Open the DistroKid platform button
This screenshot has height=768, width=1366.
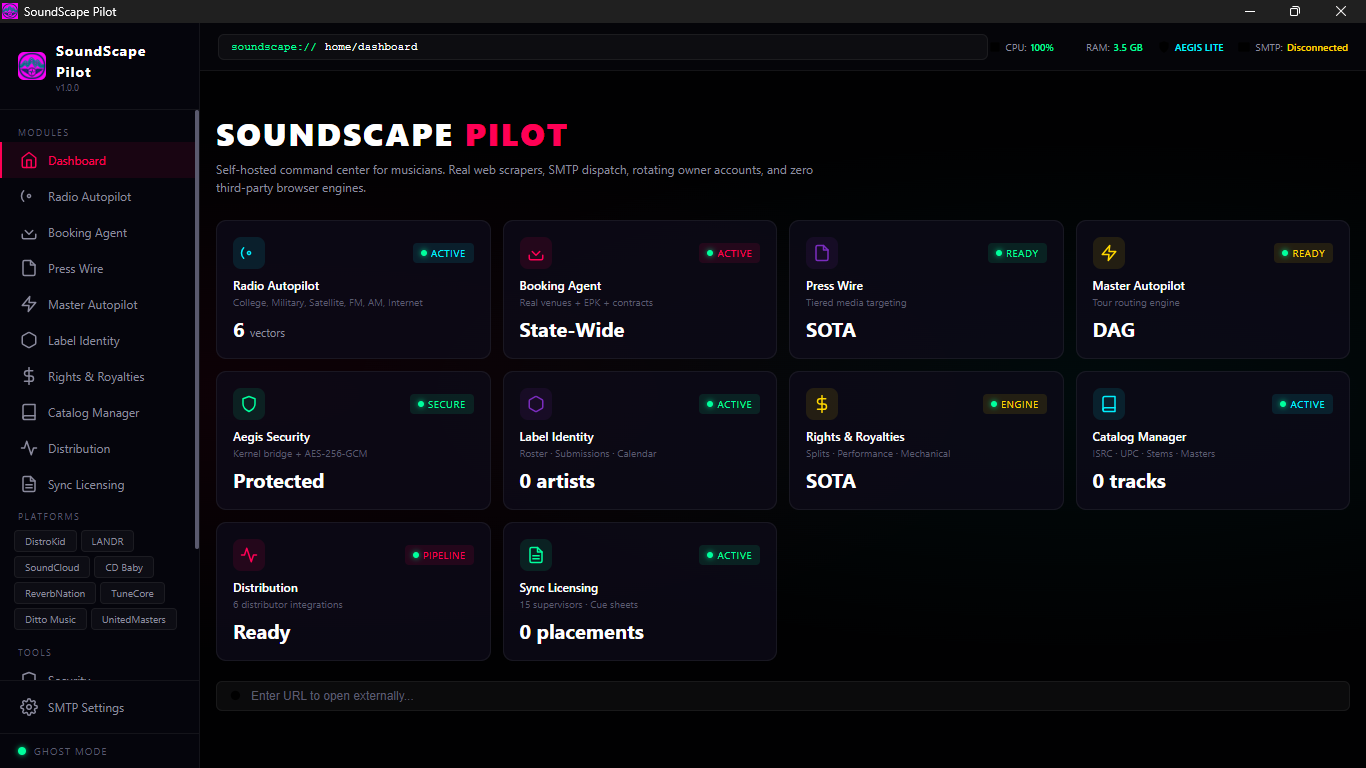tap(45, 541)
